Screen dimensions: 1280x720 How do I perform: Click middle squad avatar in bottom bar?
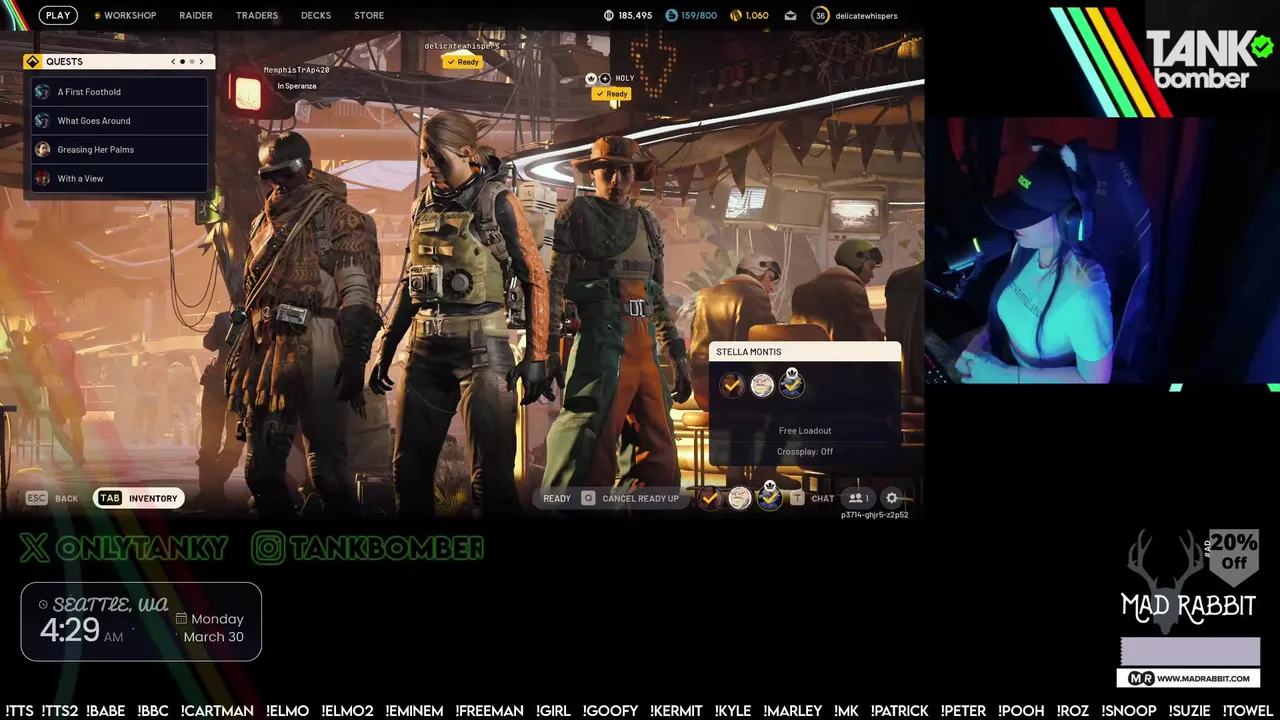(739, 498)
